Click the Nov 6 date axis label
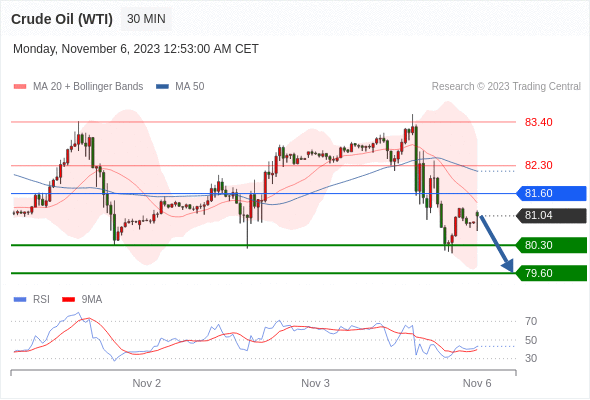The width and height of the screenshot is (590, 400). click(x=477, y=383)
